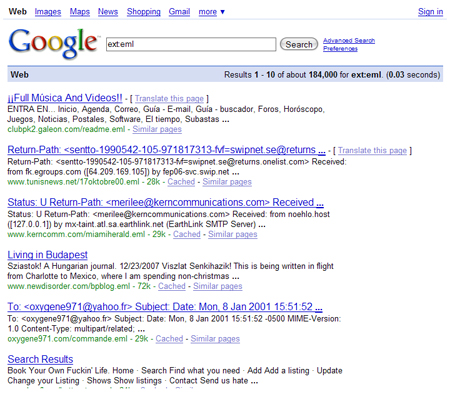Focus the search box containing ext:eml
Viewport: 450px width, 394px height.
pos(191,44)
